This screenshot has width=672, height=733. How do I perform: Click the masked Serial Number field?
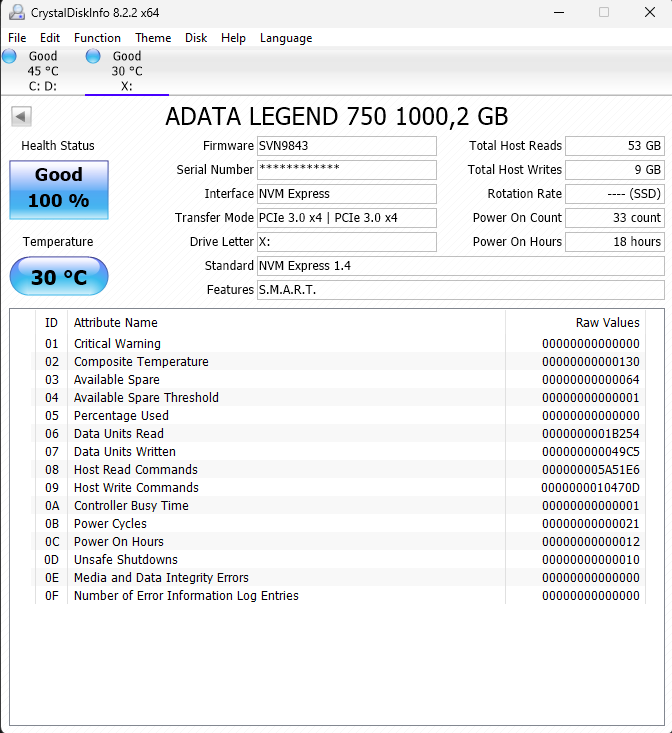(347, 170)
